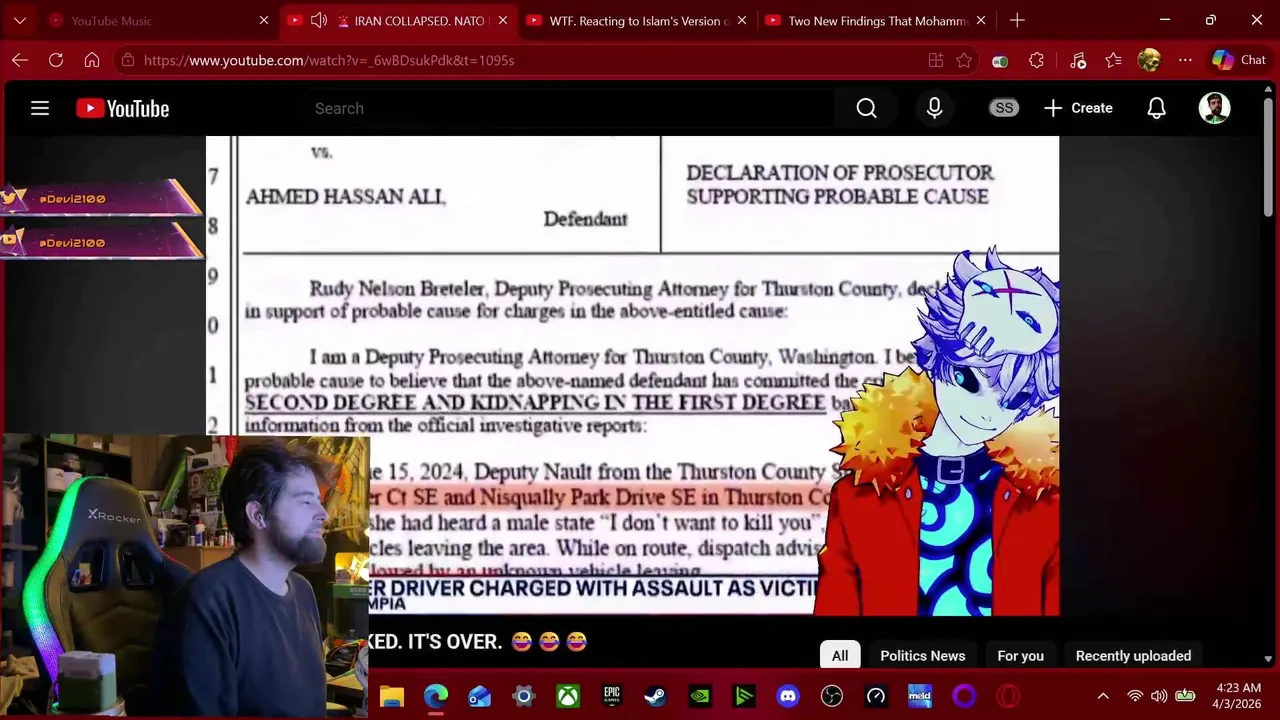Close the Two New Findings tab
This screenshot has height=720, width=1280.
pyautogui.click(x=981, y=20)
